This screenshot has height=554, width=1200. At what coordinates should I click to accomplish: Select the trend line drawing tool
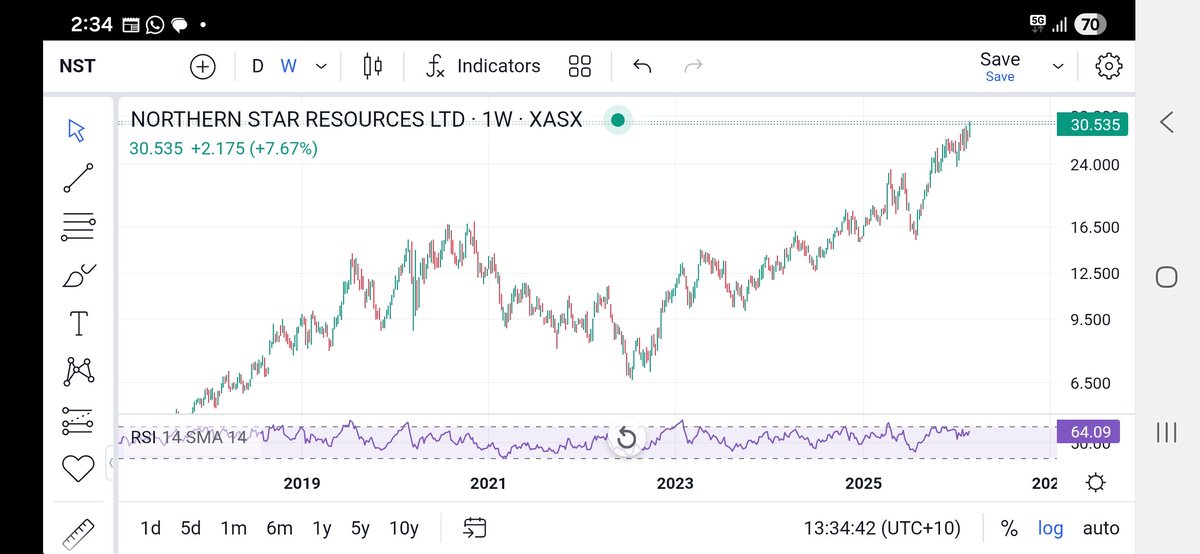[78, 178]
